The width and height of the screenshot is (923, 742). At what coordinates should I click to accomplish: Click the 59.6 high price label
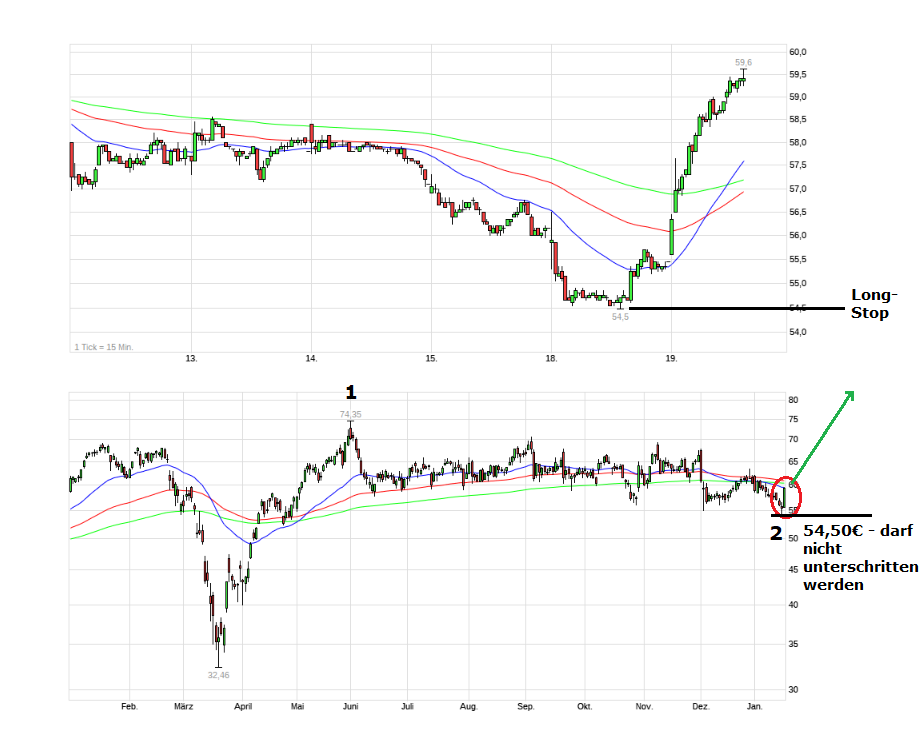[743, 62]
